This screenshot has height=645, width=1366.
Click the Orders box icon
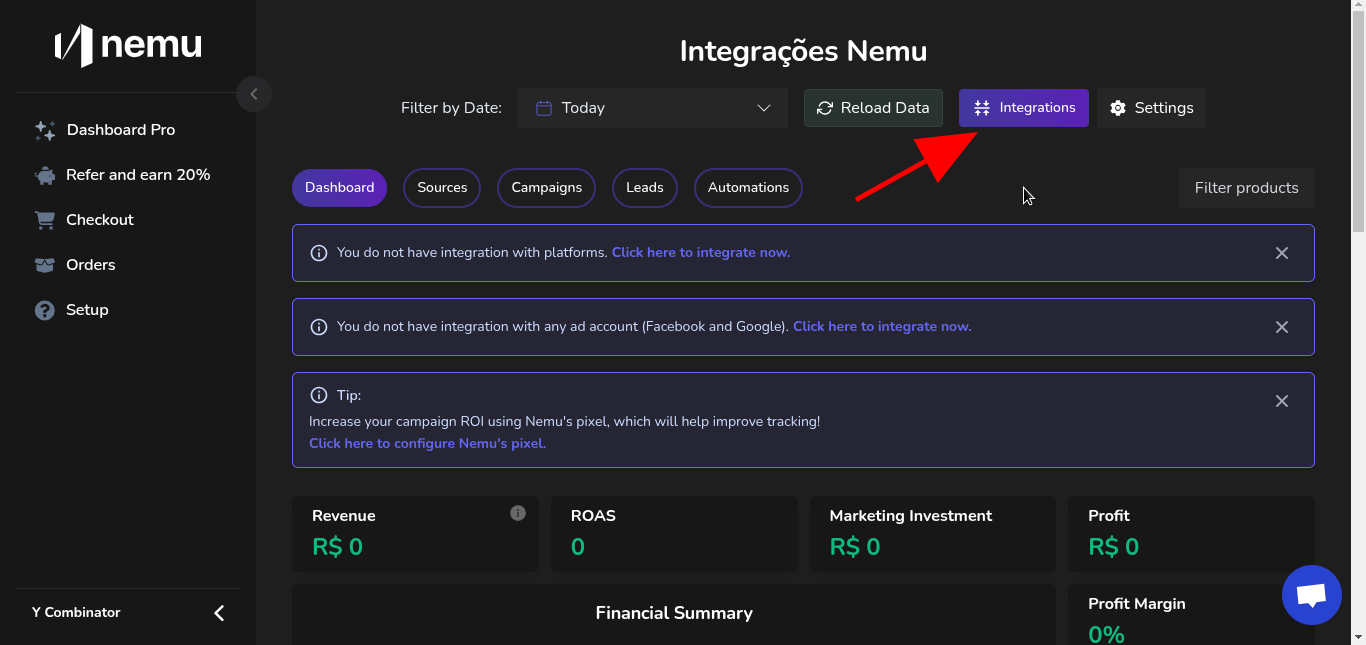coord(44,265)
